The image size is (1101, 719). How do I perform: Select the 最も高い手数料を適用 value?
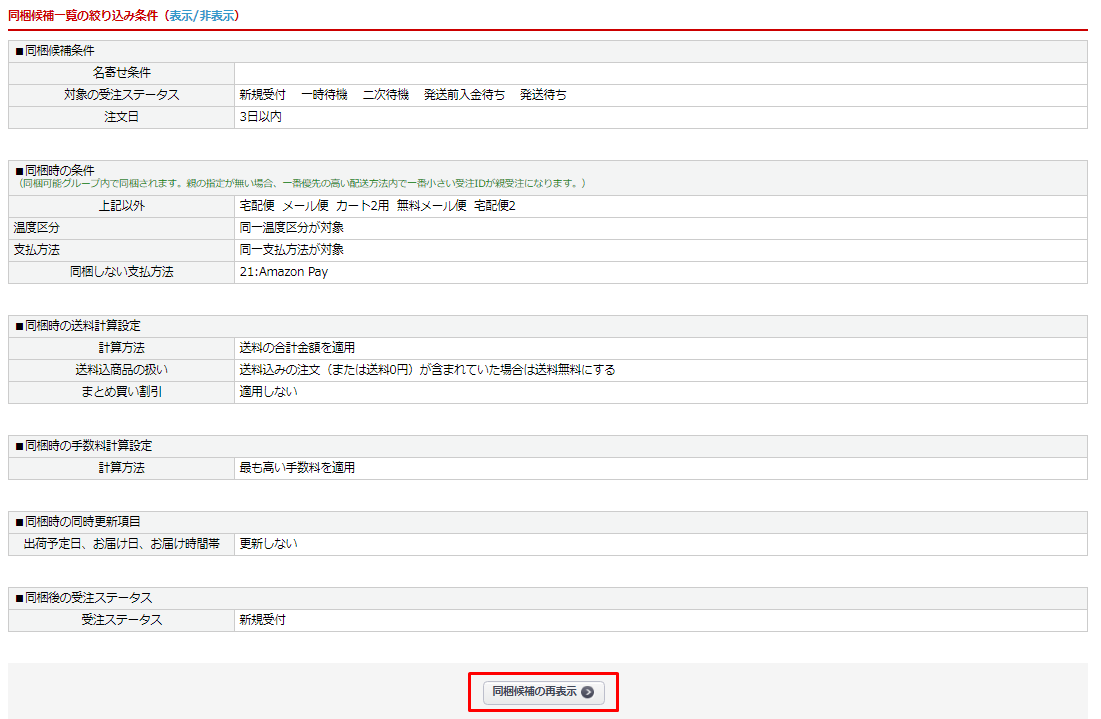tap(297, 468)
